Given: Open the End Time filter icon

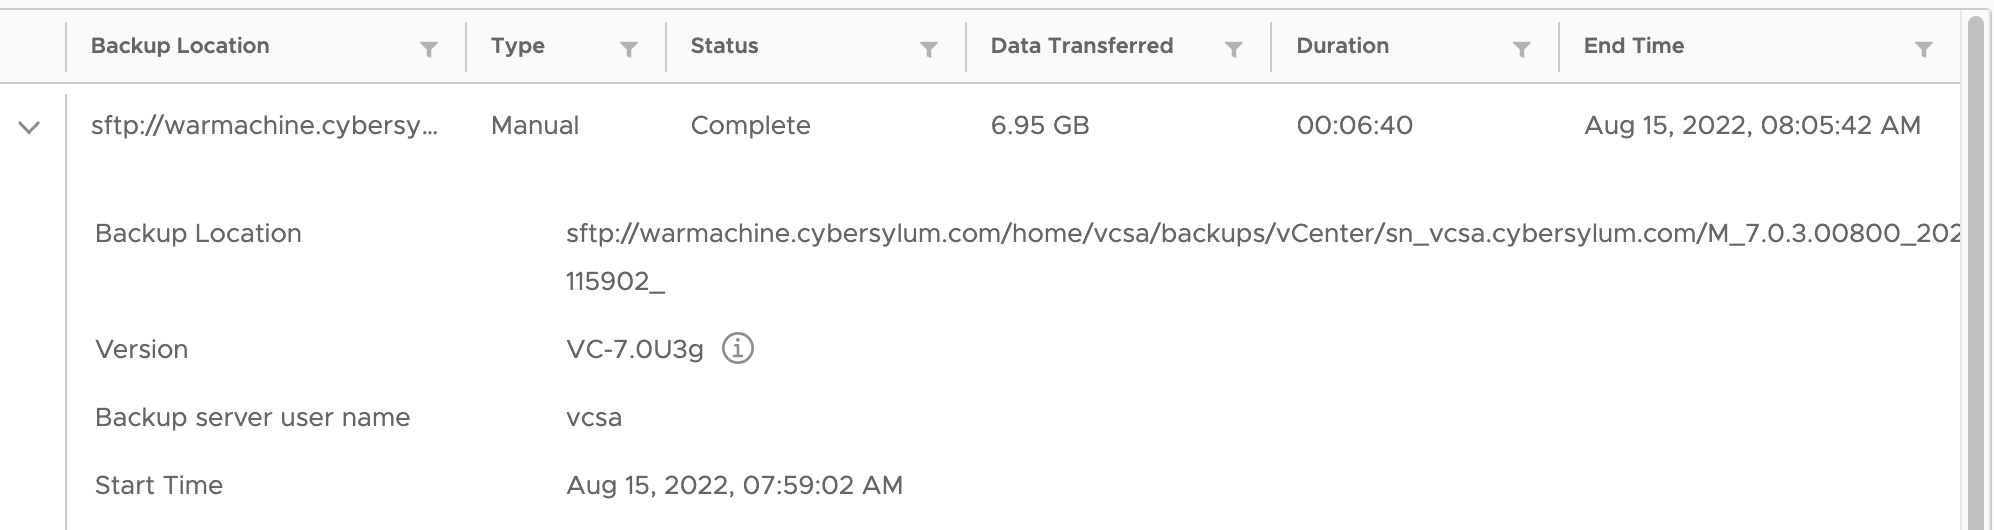Looking at the screenshot, I should click(1923, 49).
